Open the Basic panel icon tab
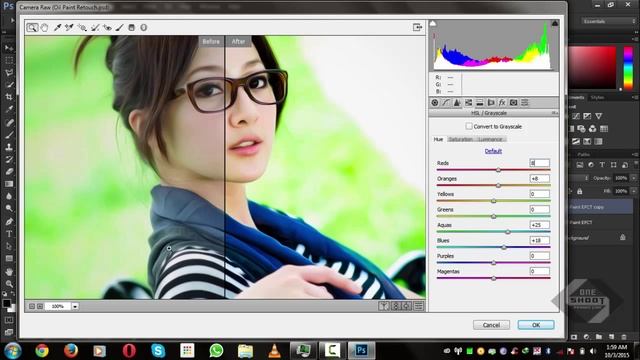 pos(435,102)
